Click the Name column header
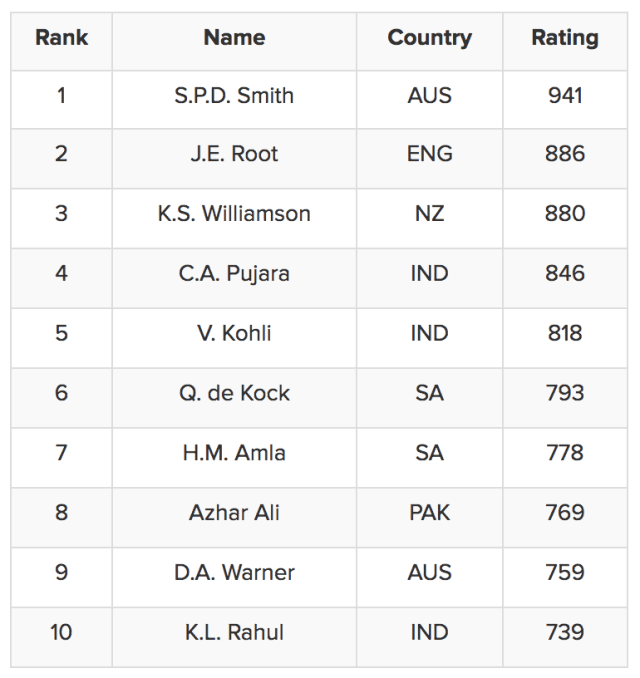640x678 pixels. 234,39
